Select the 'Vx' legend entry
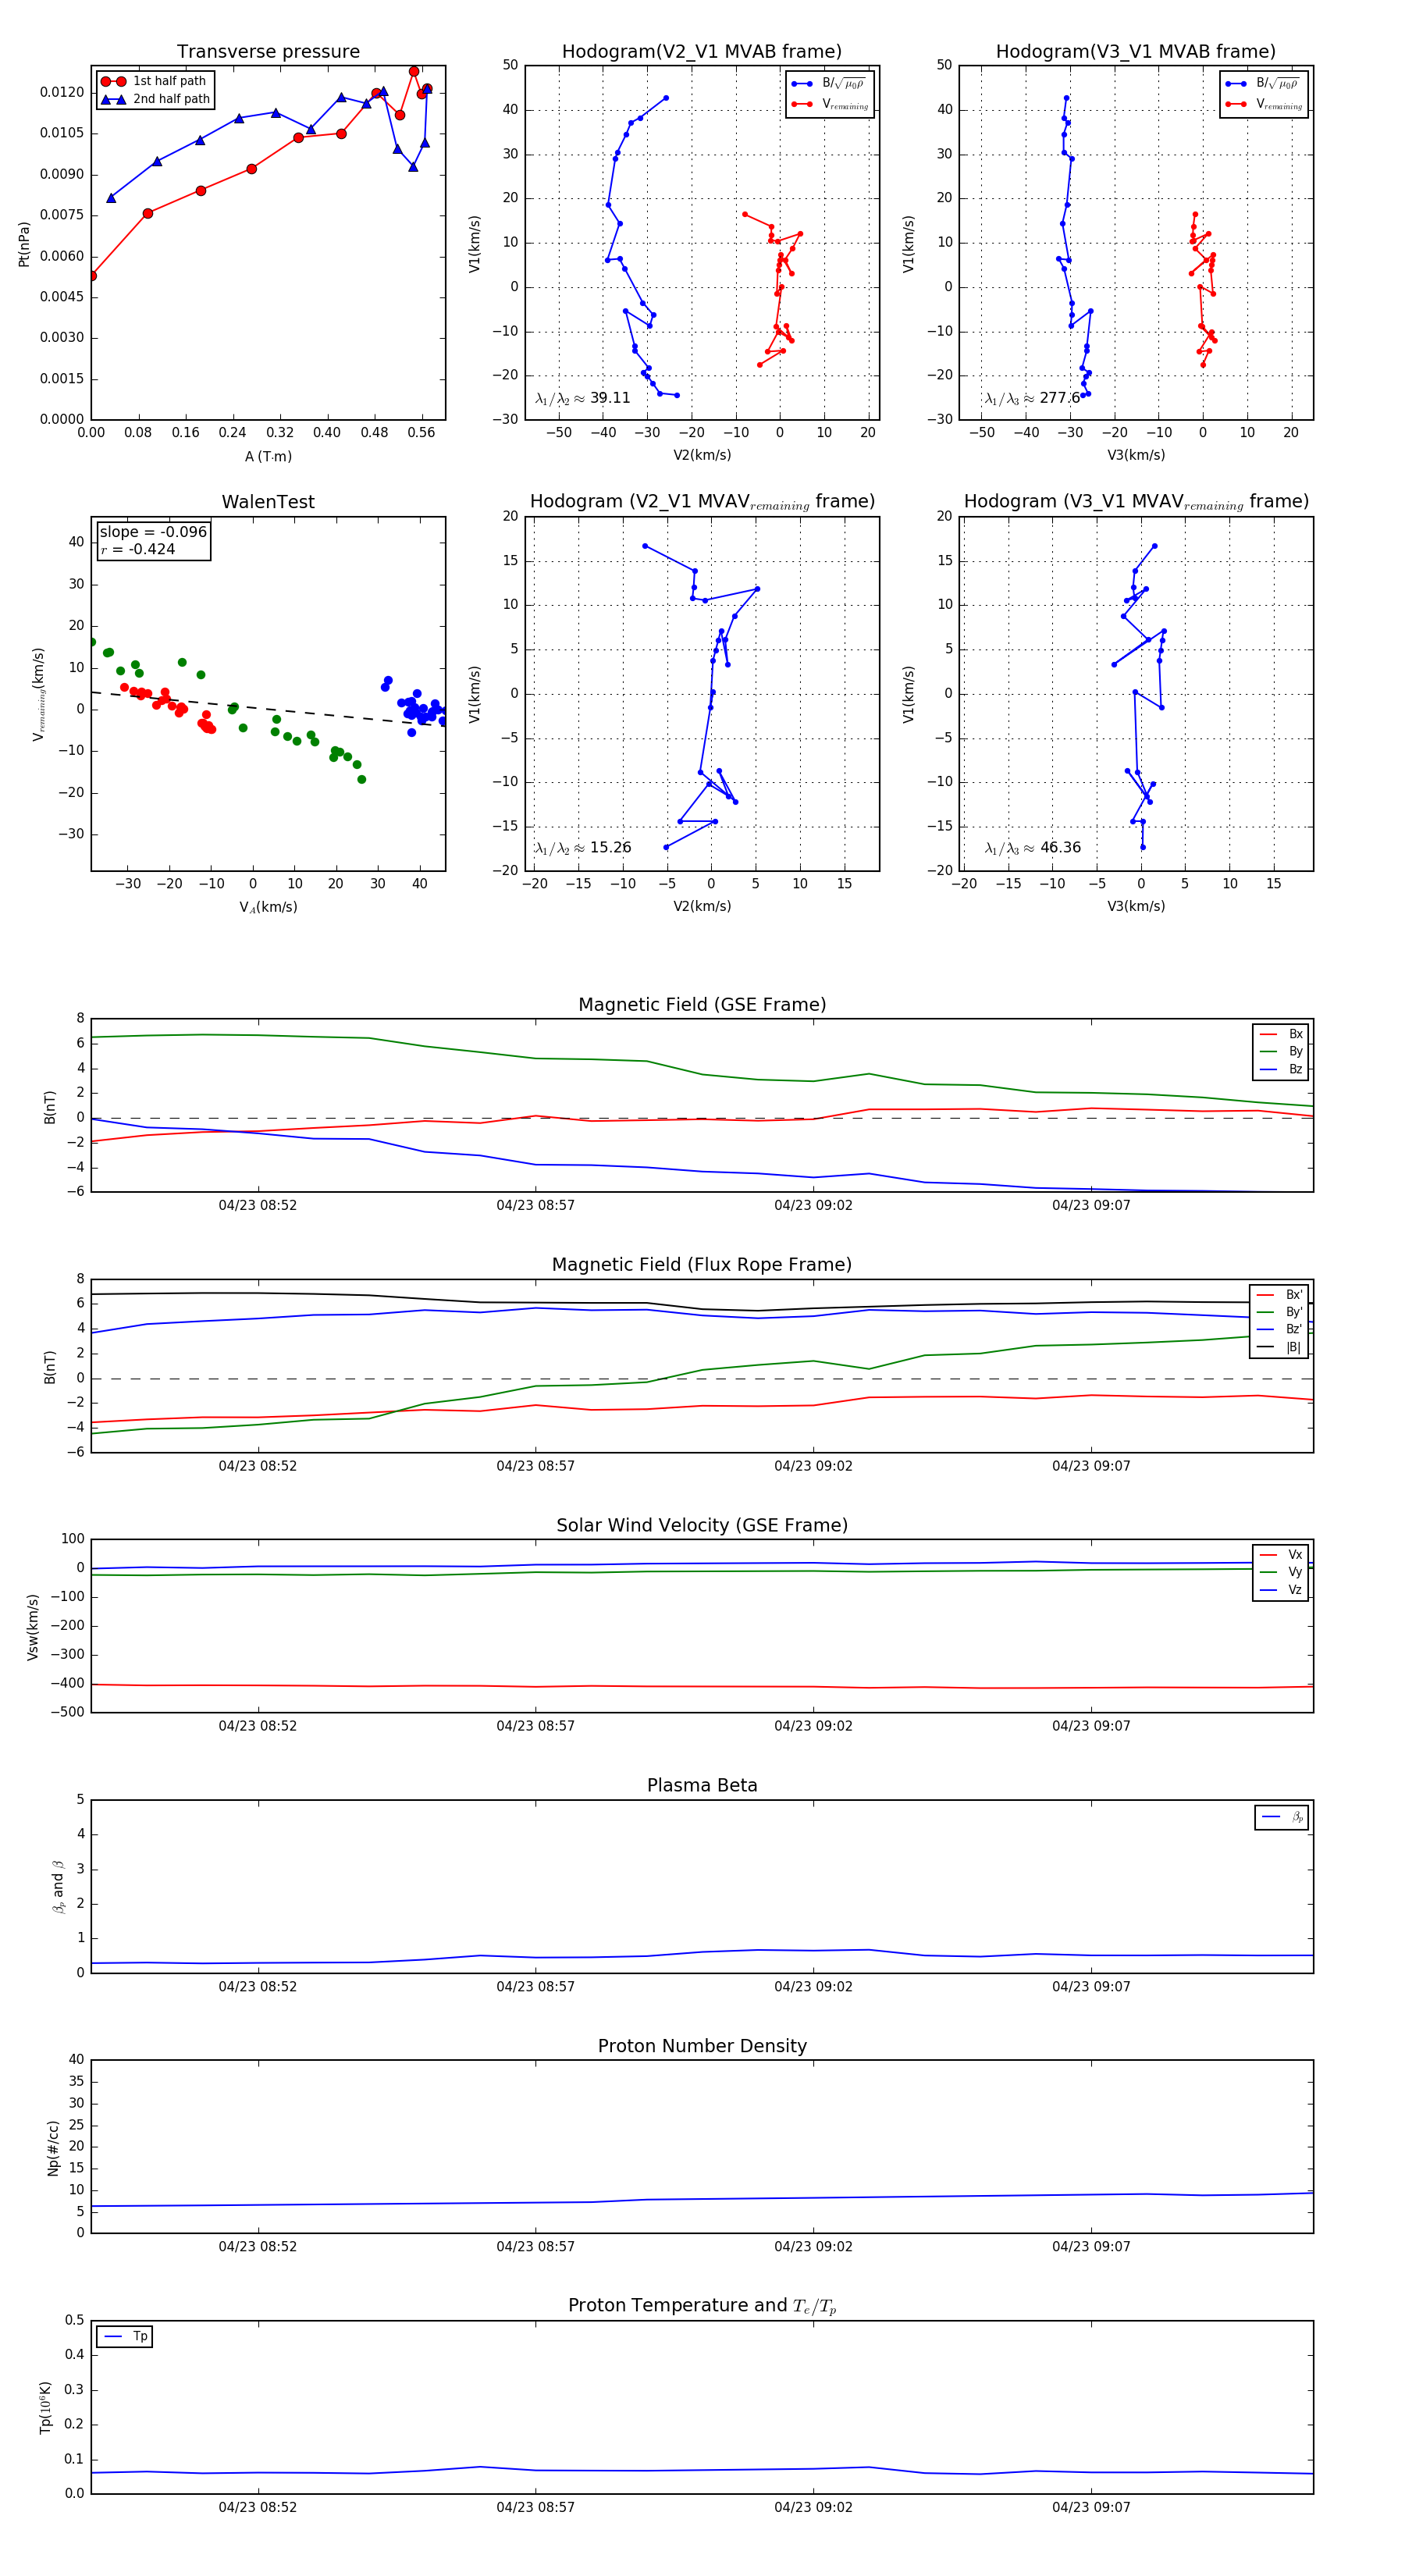 click(1281, 1555)
